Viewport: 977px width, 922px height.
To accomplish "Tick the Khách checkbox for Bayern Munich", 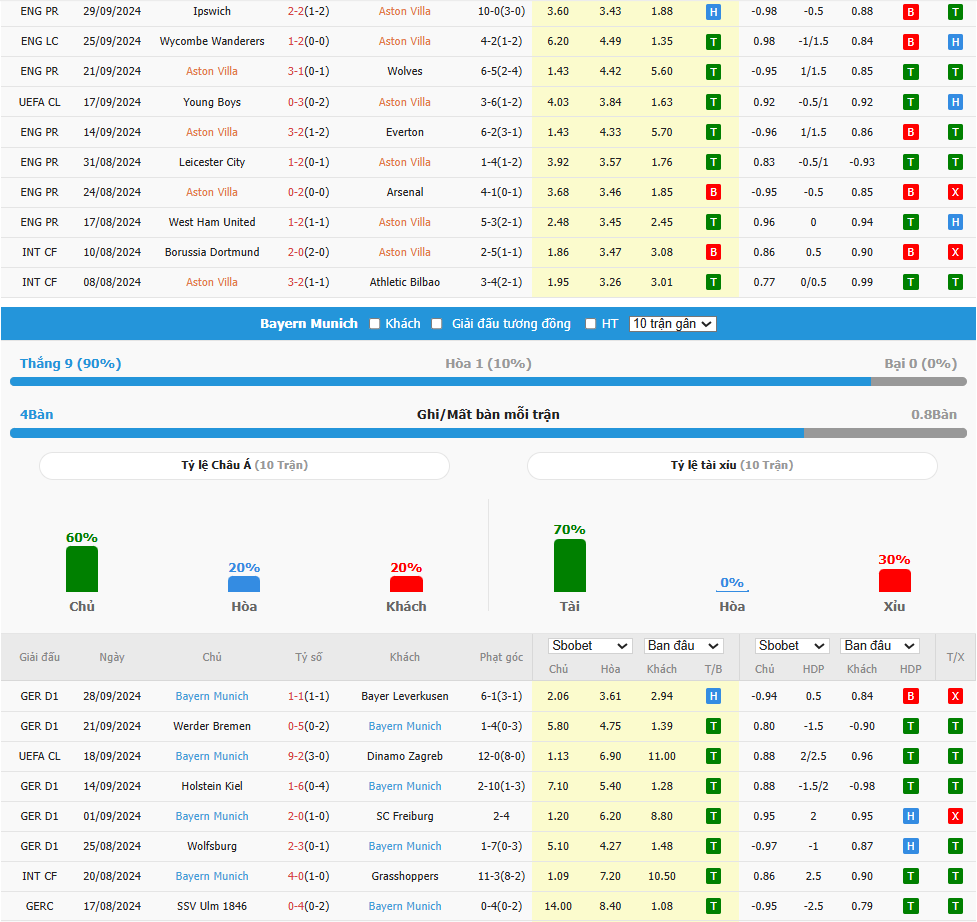I will [x=374, y=324].
